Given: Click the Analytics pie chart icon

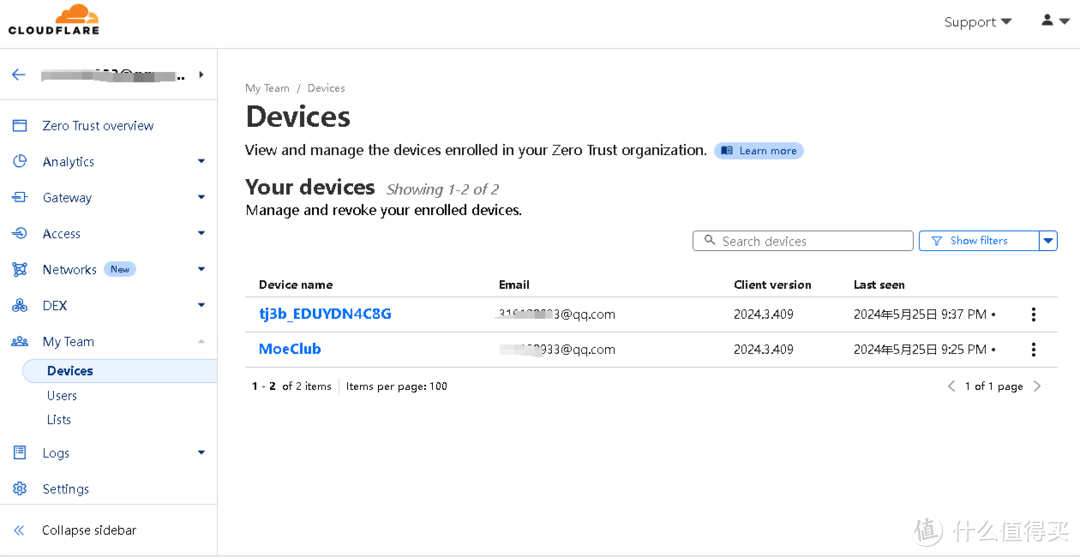Looking at the screenshot, I should [x=20, y=161].
